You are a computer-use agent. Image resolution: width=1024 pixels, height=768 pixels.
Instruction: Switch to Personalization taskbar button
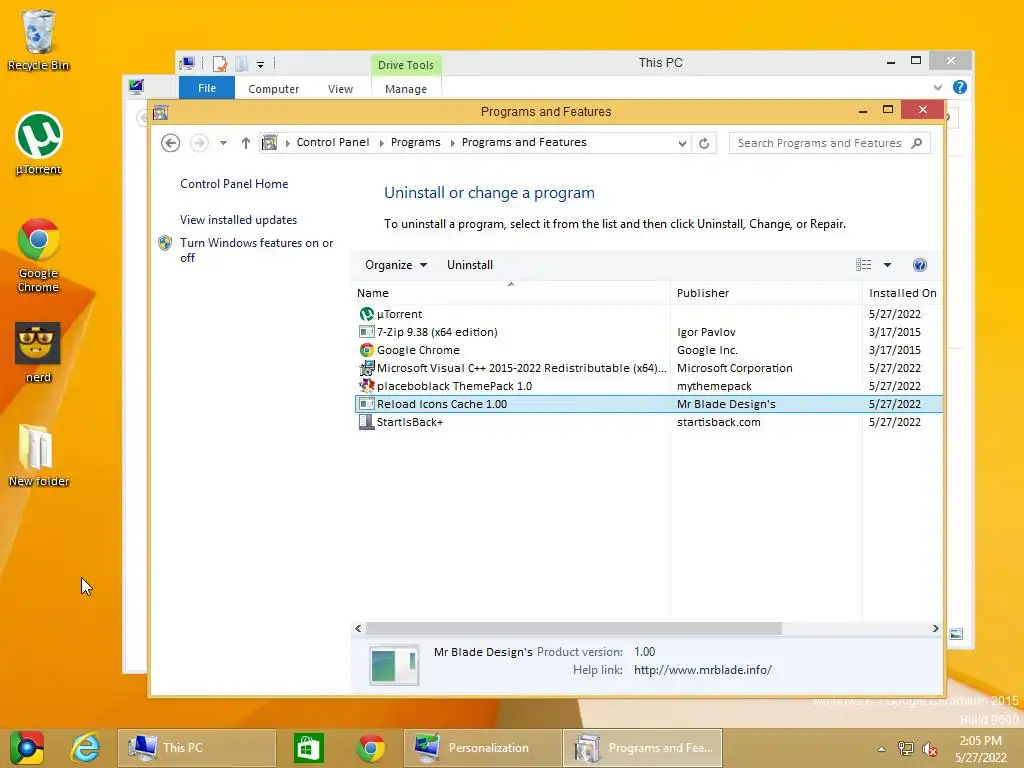tap(483, 748)
